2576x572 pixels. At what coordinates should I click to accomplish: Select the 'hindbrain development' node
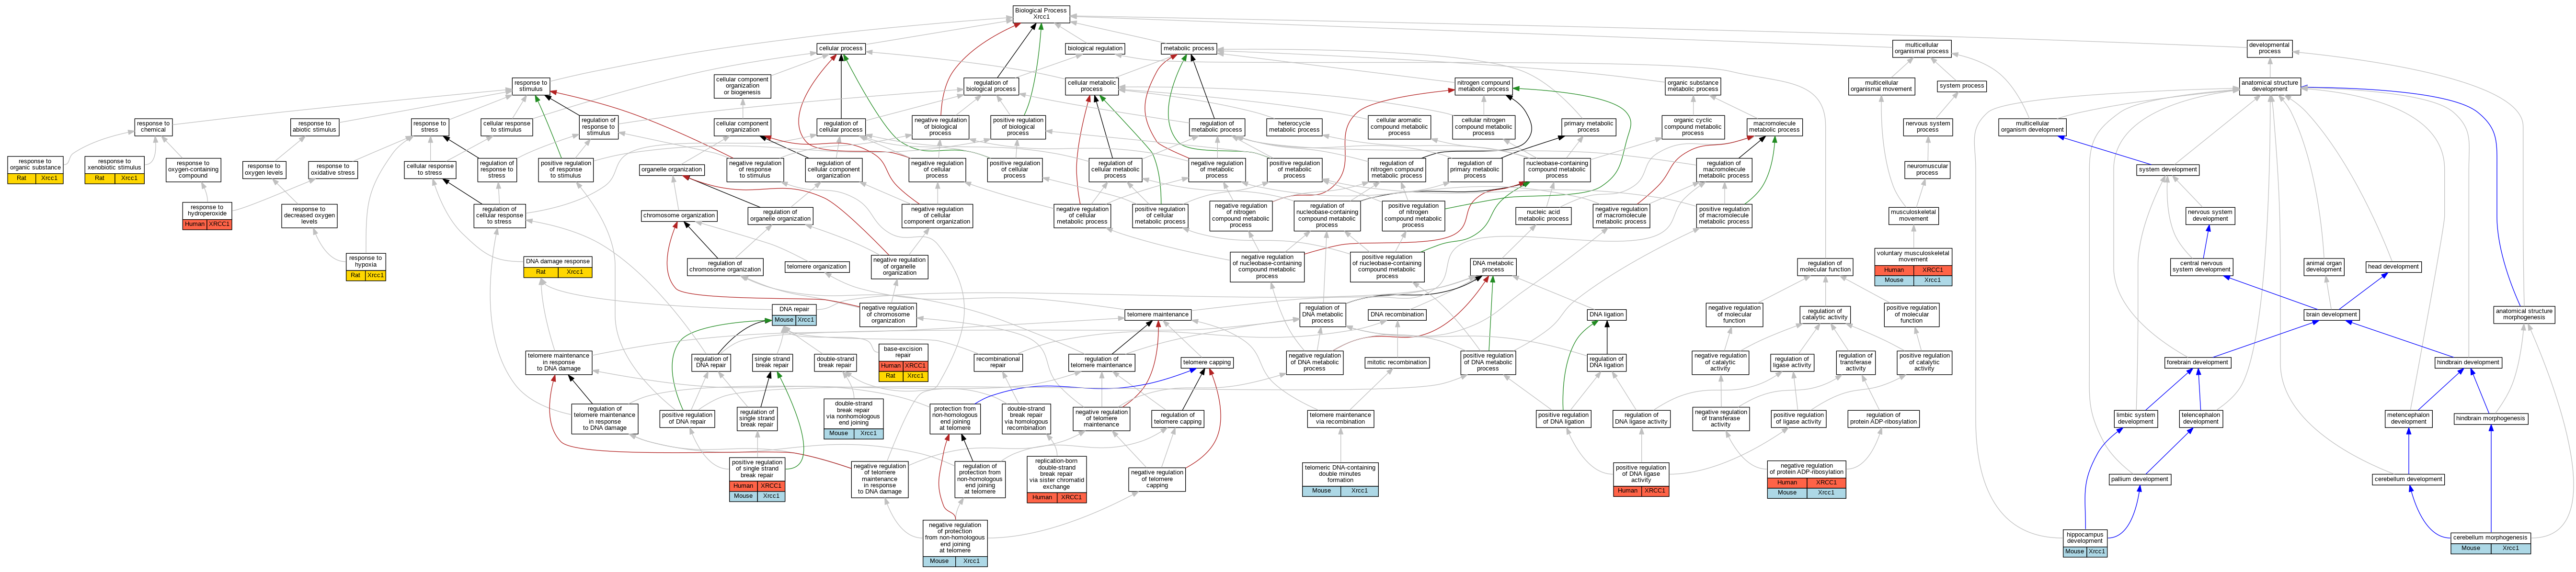(2468, 363)
